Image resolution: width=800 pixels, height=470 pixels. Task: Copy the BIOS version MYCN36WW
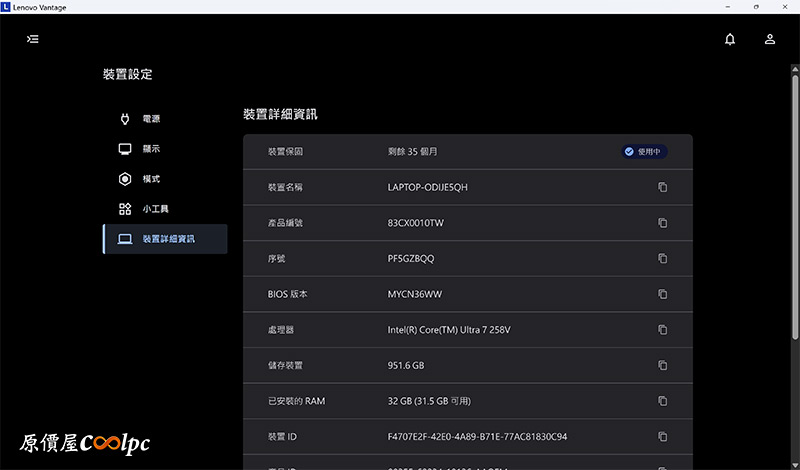(662, 294)
